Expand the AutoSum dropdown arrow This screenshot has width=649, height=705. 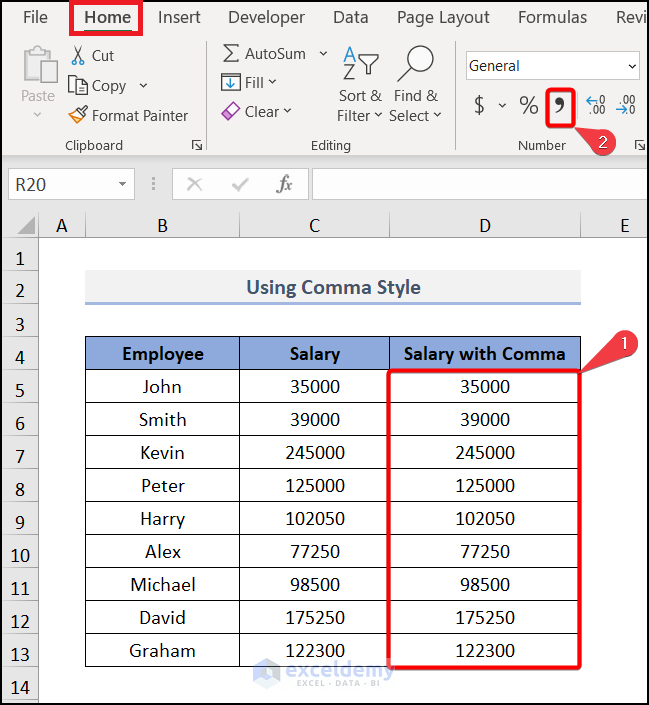coord(323,54)
